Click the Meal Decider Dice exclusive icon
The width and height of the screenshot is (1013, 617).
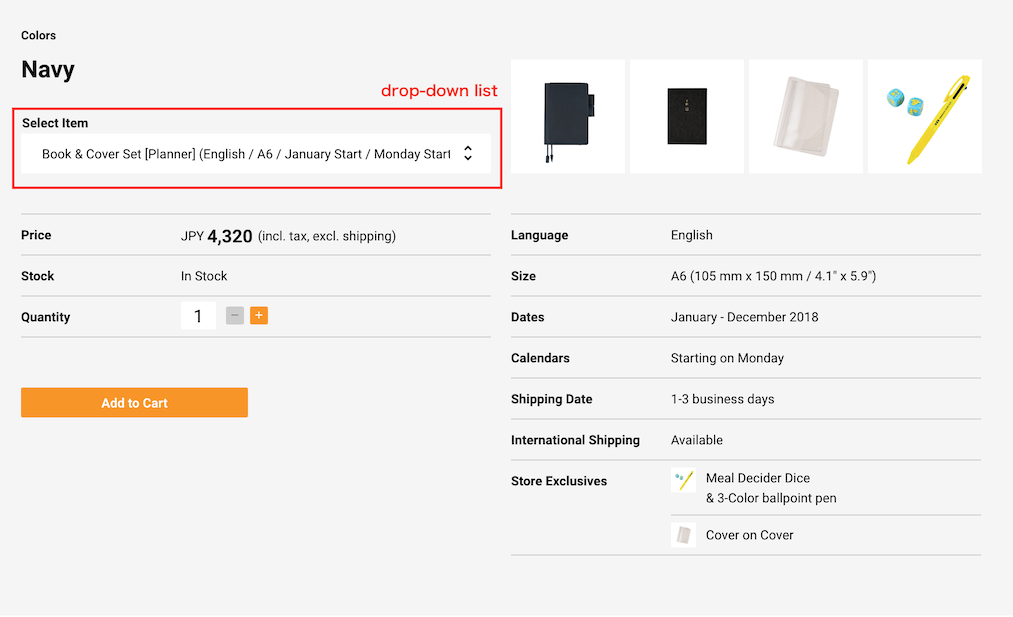tap(683, 480)
